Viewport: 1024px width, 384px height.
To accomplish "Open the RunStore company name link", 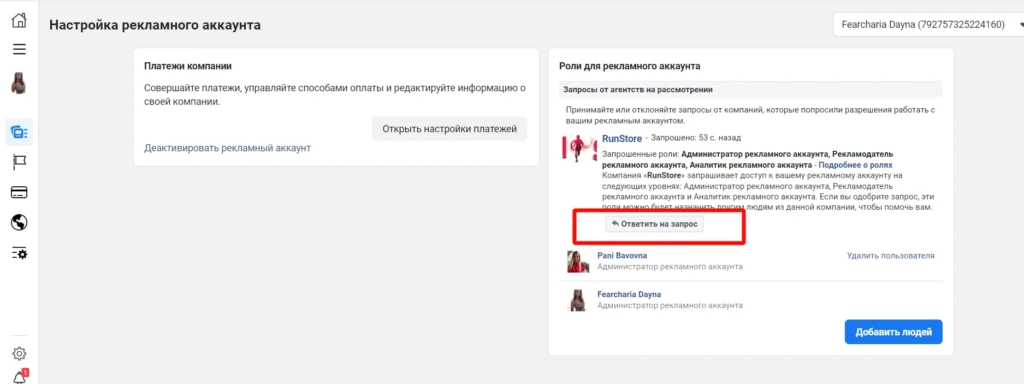I will point(622,138).
